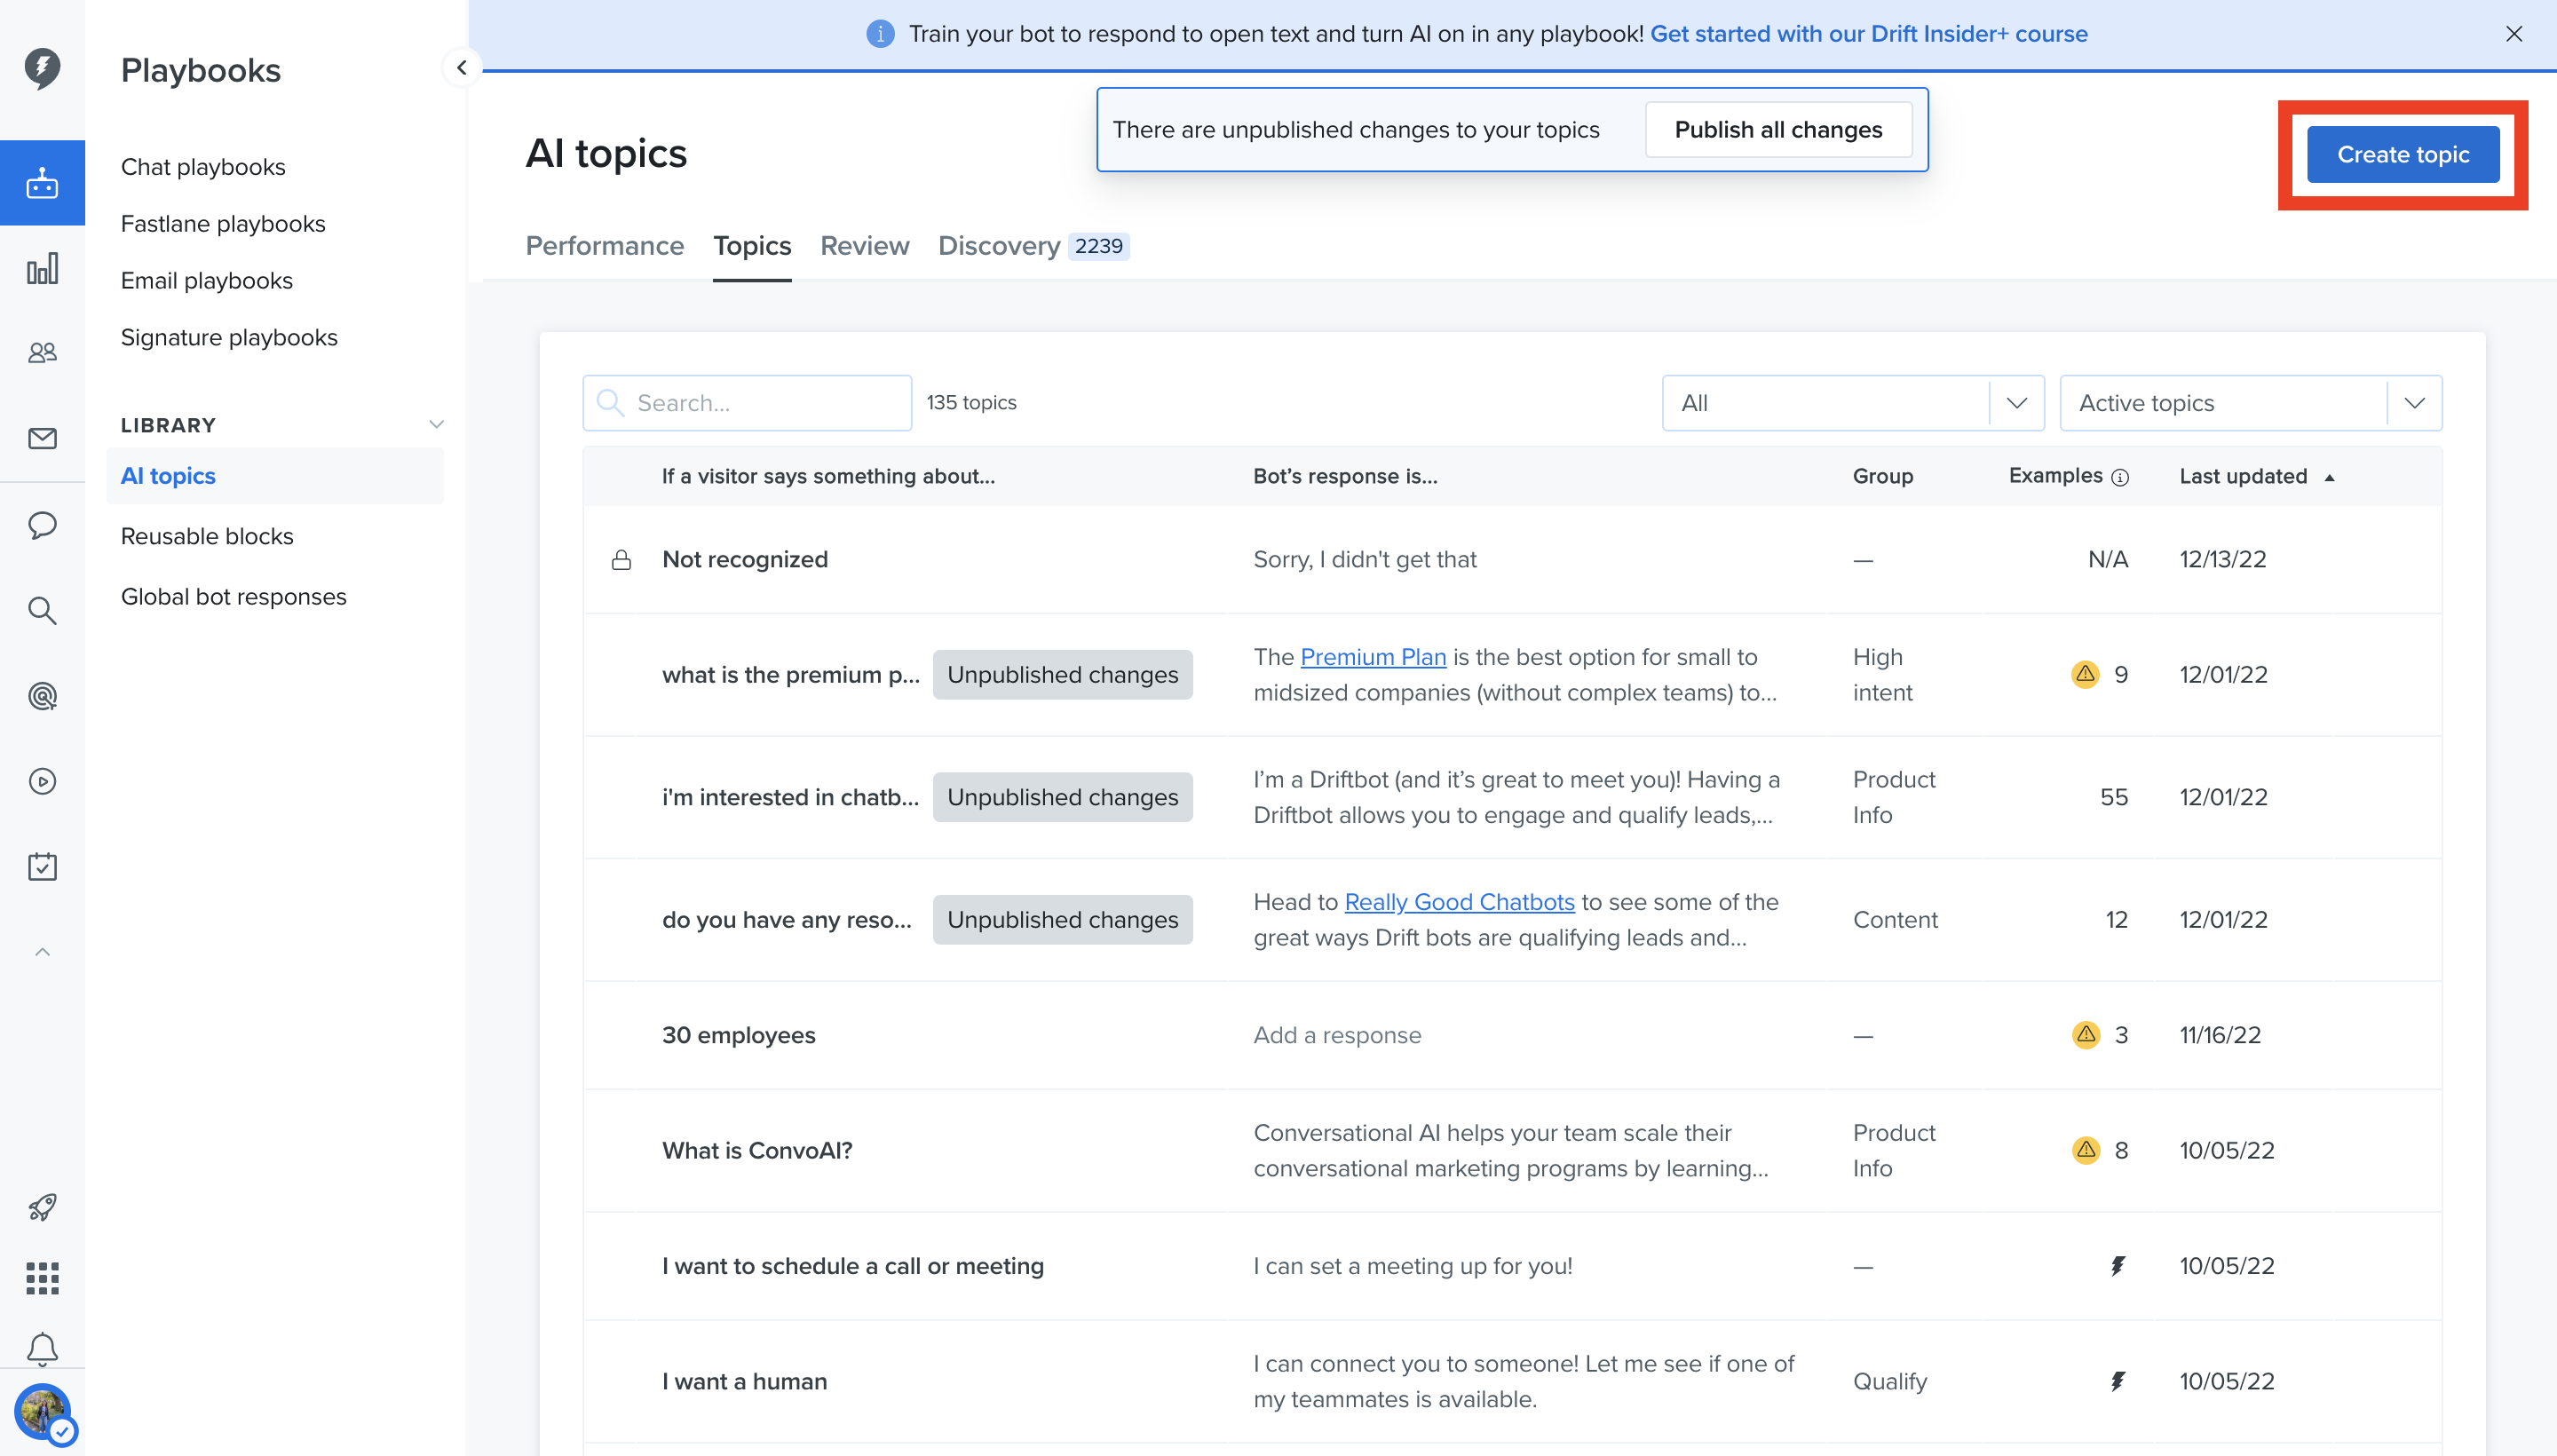Click the Create topic button
Viewport: 2557px width, 1456px height.
point(2402,155)
